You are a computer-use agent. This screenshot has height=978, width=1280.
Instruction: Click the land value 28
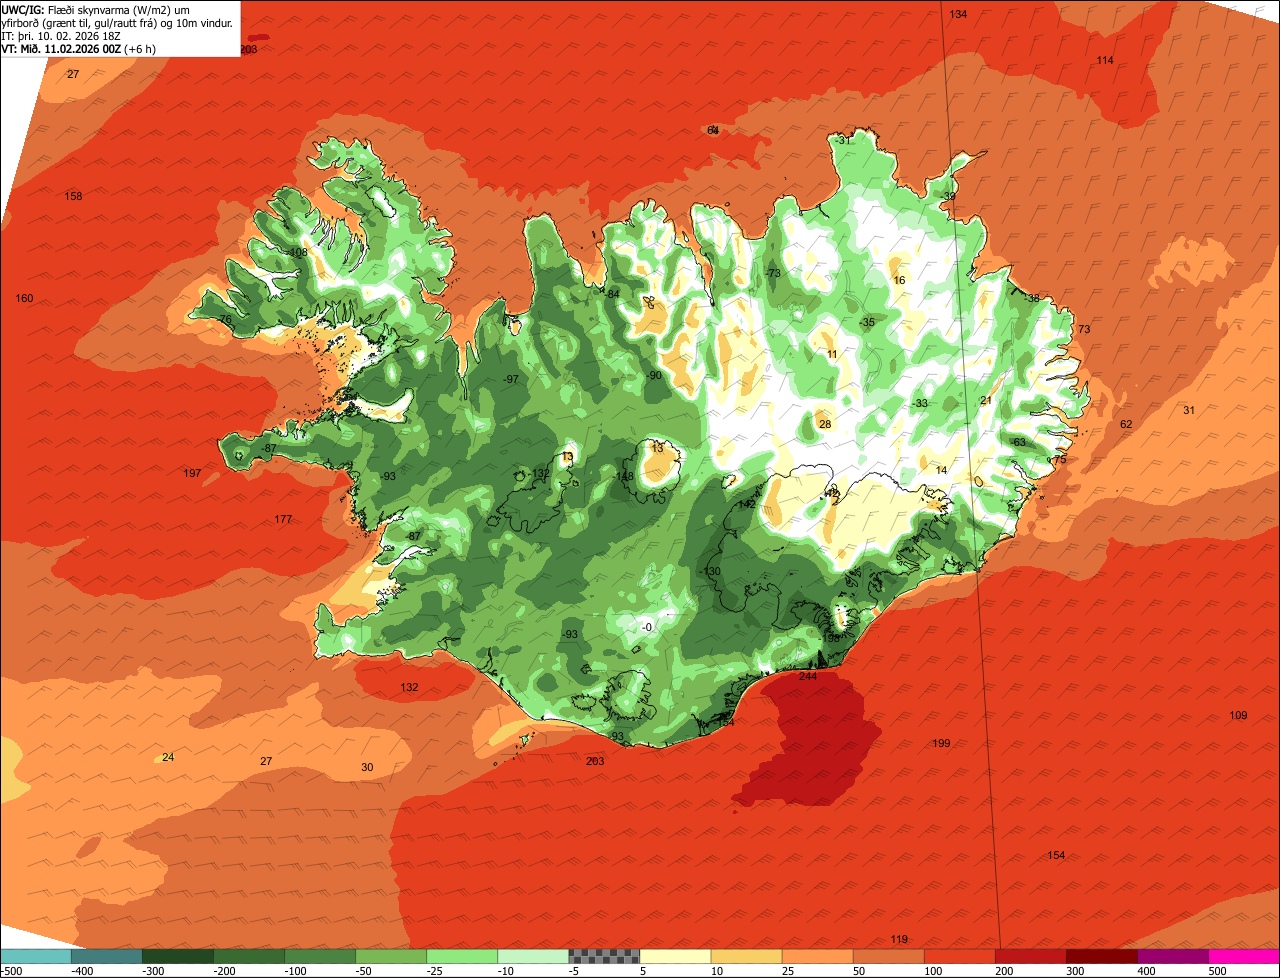825,425
